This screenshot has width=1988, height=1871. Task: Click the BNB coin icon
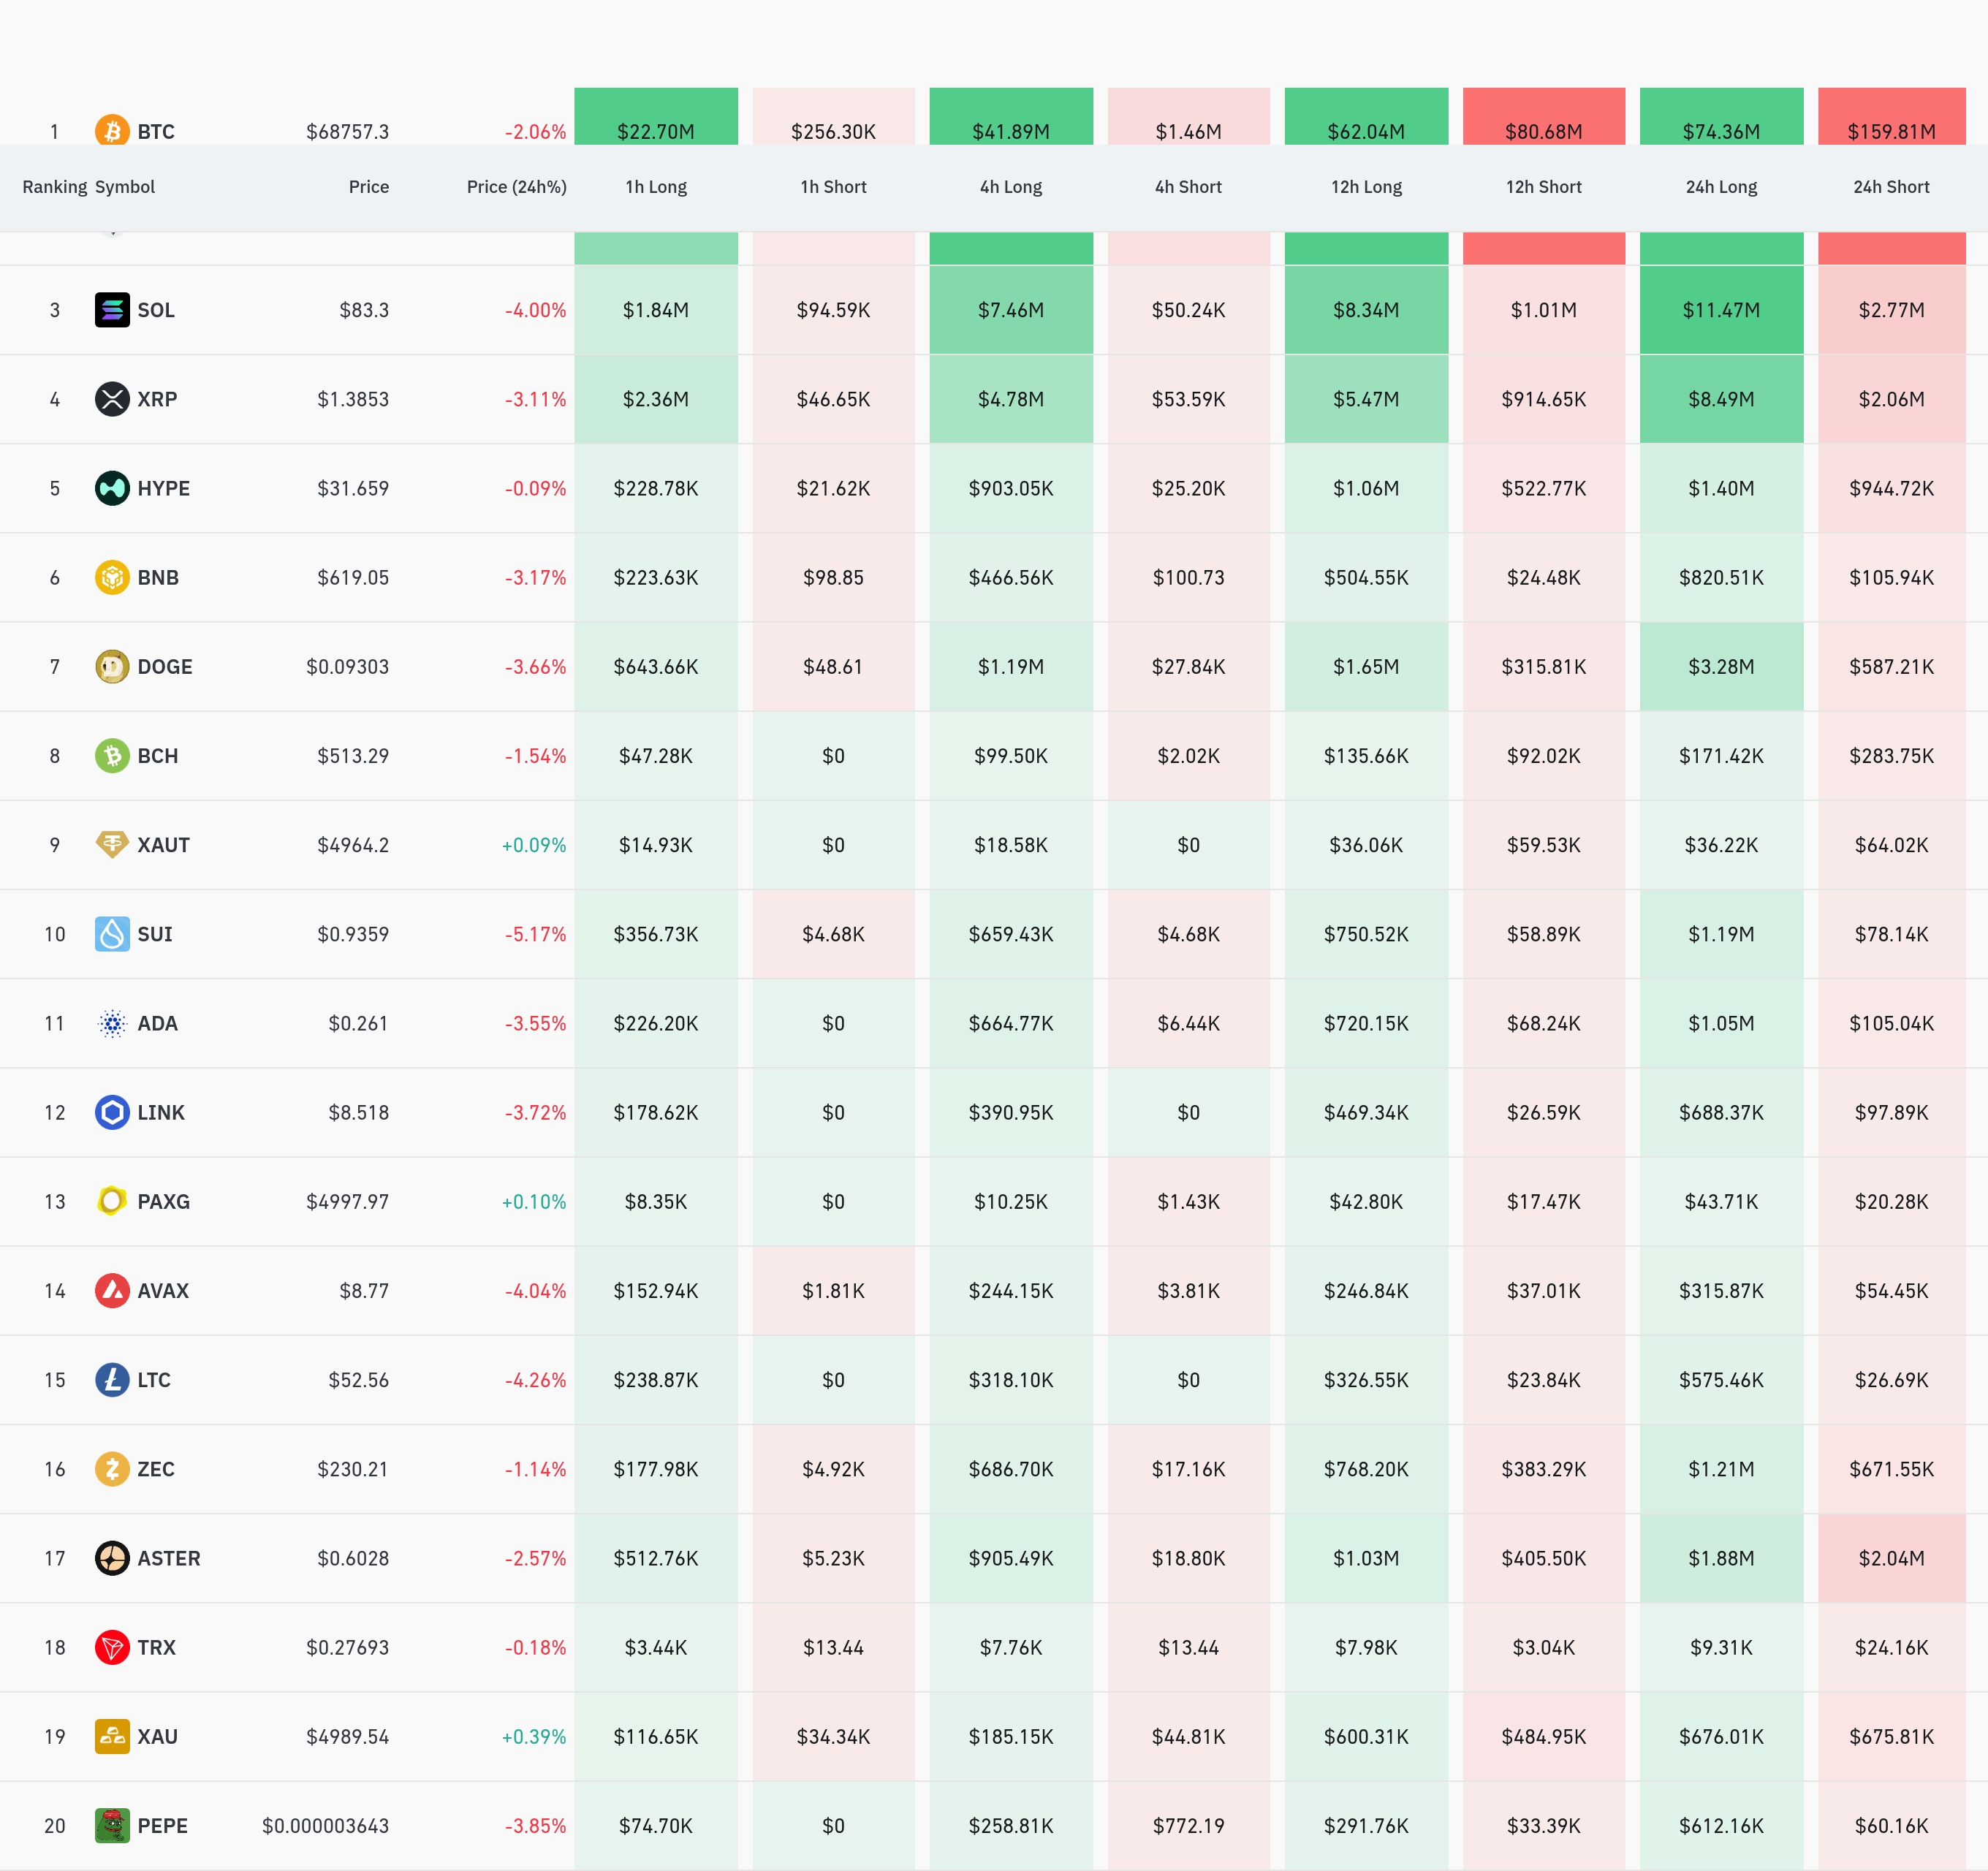[x=112, y=577]
